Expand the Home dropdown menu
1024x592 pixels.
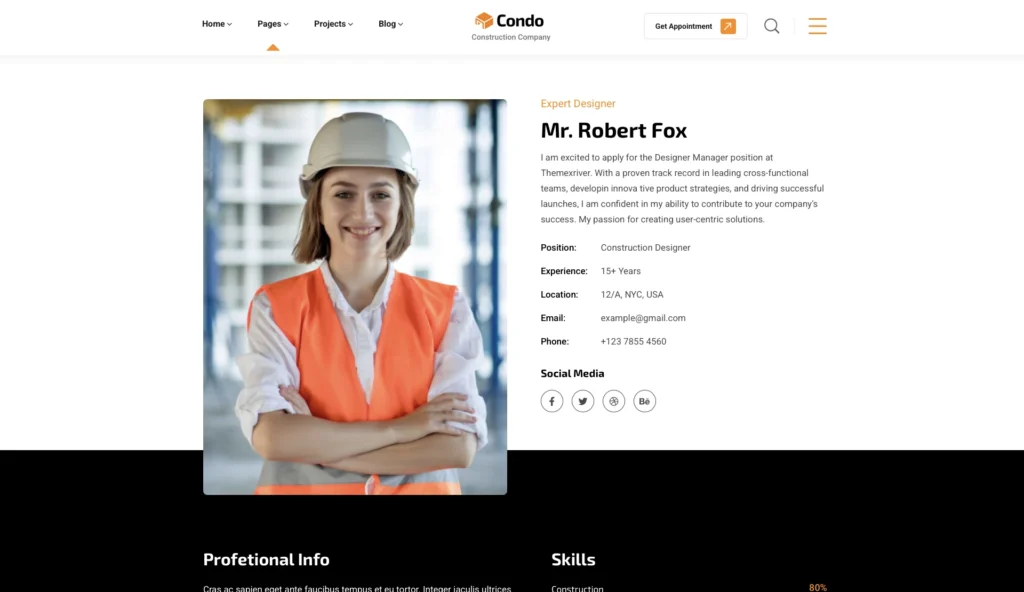coord(216,24)
